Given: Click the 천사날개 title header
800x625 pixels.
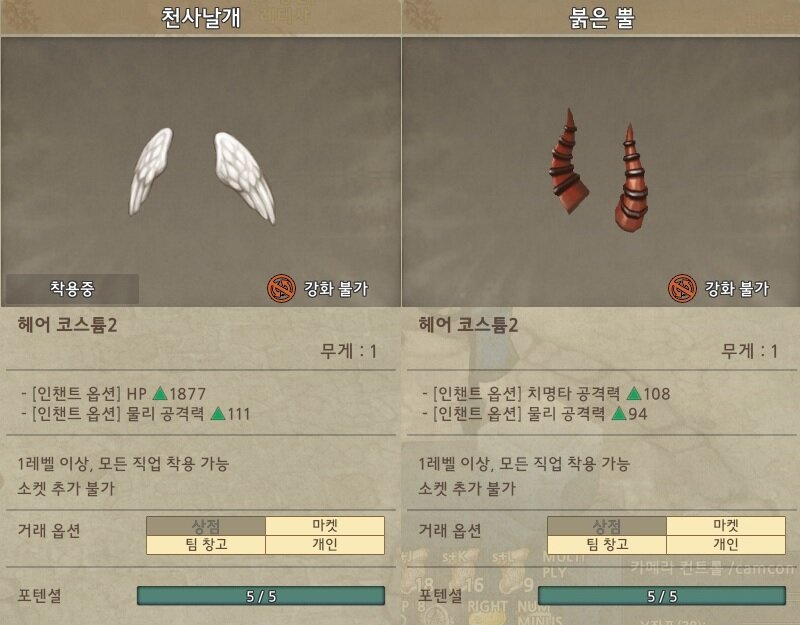Looking at the screenshot, I should (201, 17).
